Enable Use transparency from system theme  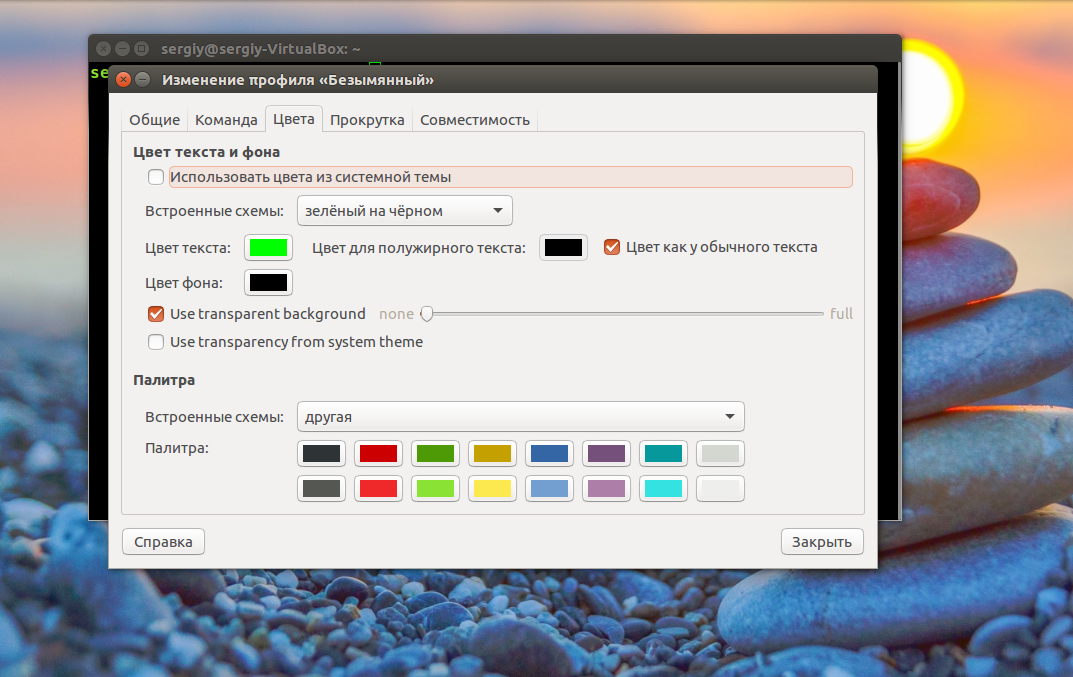[x=156, y=342]
